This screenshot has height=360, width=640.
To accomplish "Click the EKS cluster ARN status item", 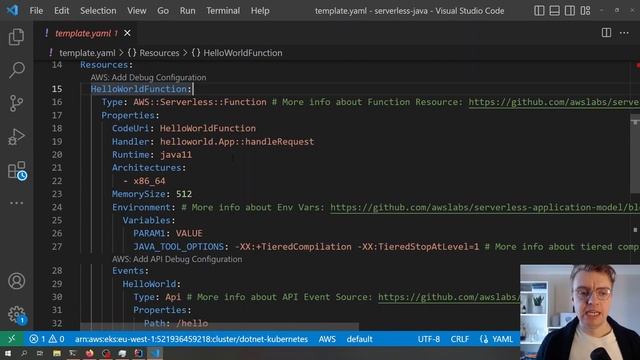I will click(x=191, y=339).
